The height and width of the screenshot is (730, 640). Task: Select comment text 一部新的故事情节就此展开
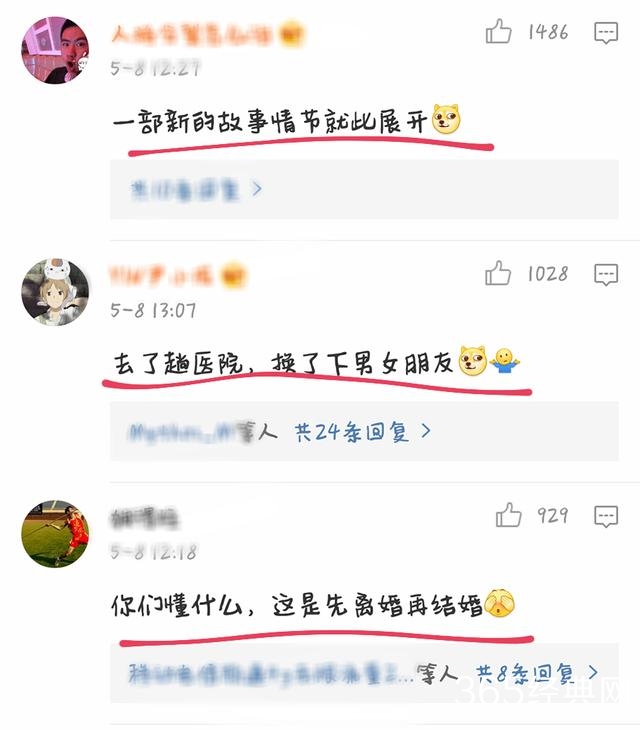[x=270, y=121]
